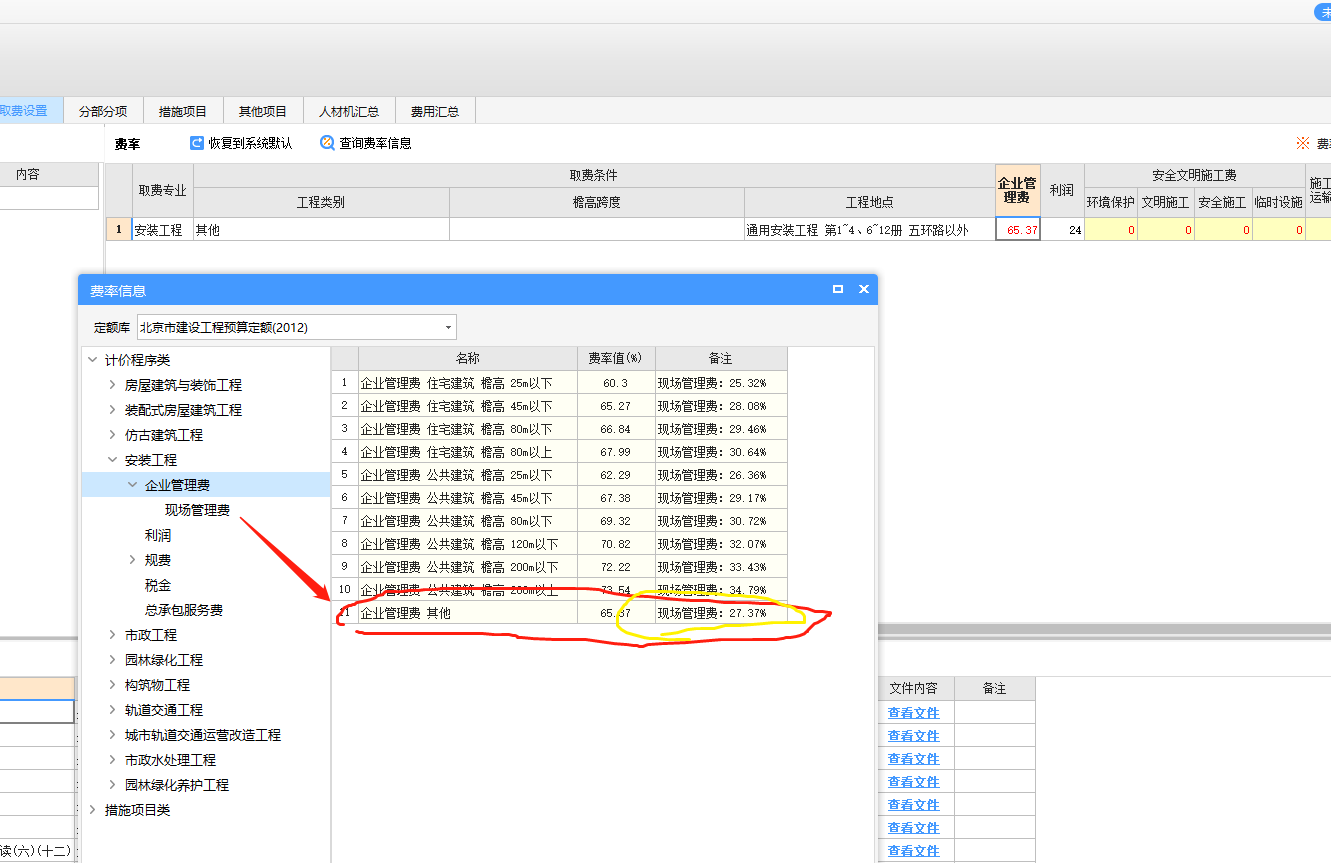1331x863 pixels.
Task: Open the 定额库 dropdown list
Action: (x=447, y=327)
